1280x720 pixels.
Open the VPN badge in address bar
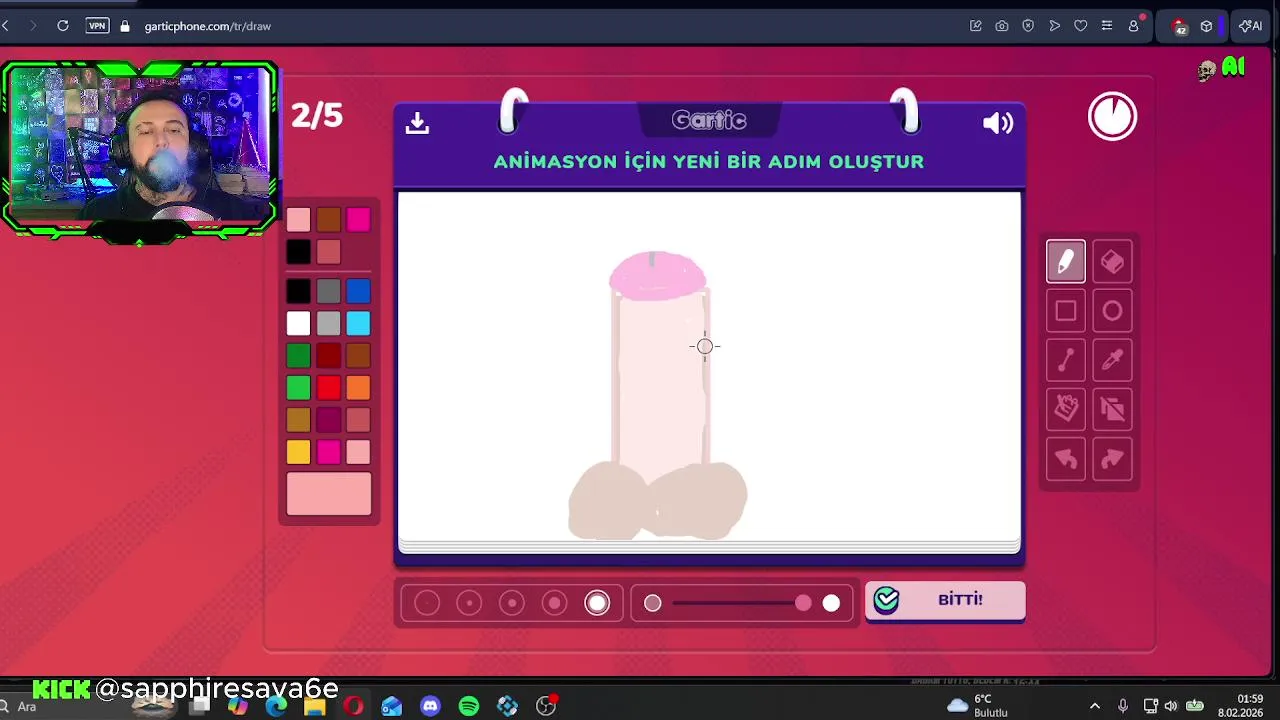[x=97, y=26]
